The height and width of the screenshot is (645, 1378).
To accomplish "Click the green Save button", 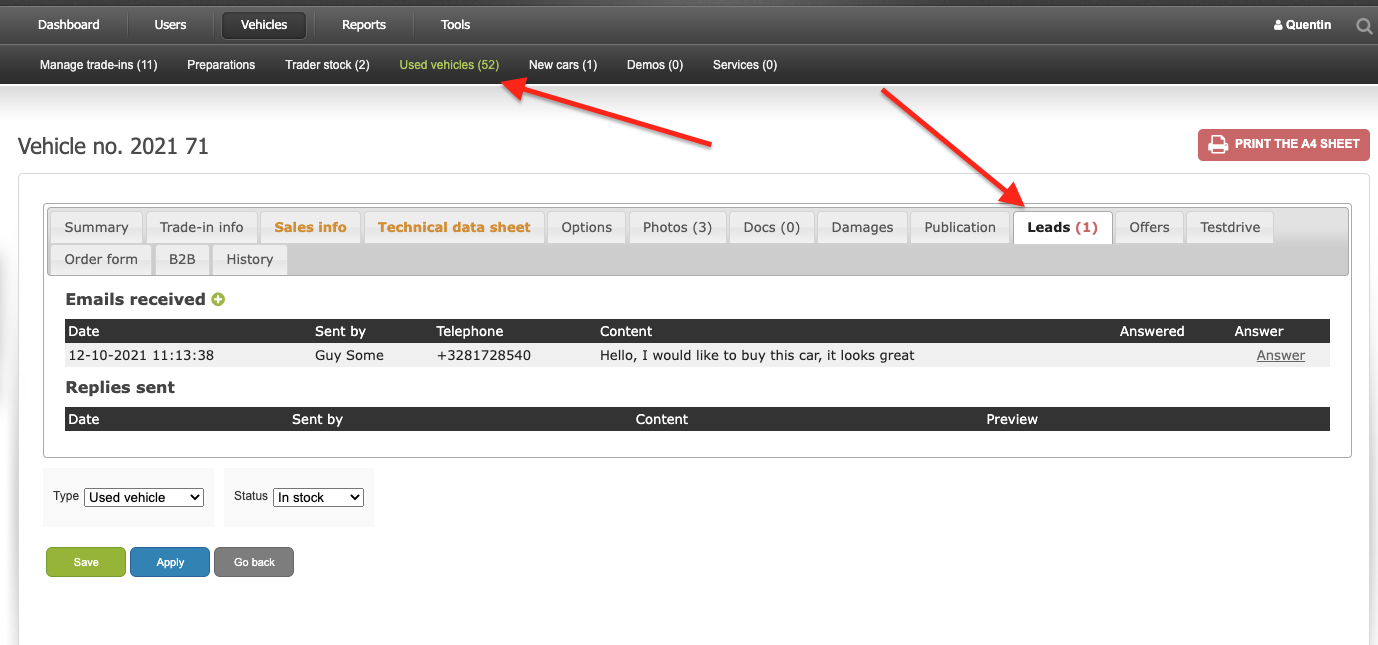I will pos(86,562).
